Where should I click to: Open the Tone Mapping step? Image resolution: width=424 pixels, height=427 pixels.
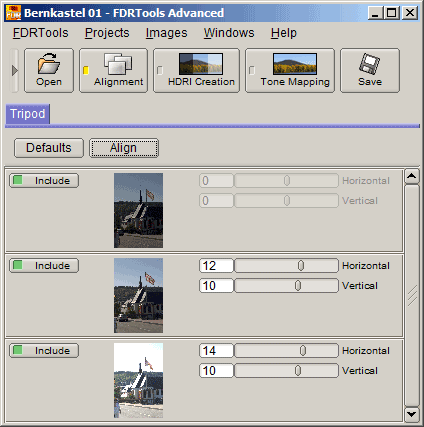290,70
